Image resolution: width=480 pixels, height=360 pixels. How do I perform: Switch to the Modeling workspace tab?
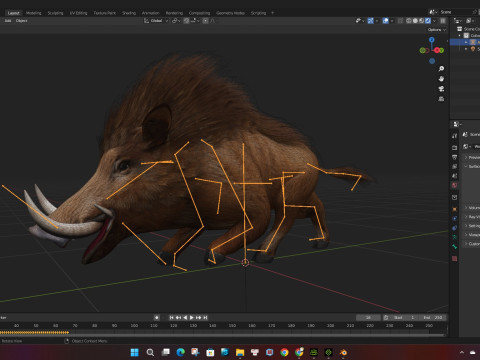[34, 13]
